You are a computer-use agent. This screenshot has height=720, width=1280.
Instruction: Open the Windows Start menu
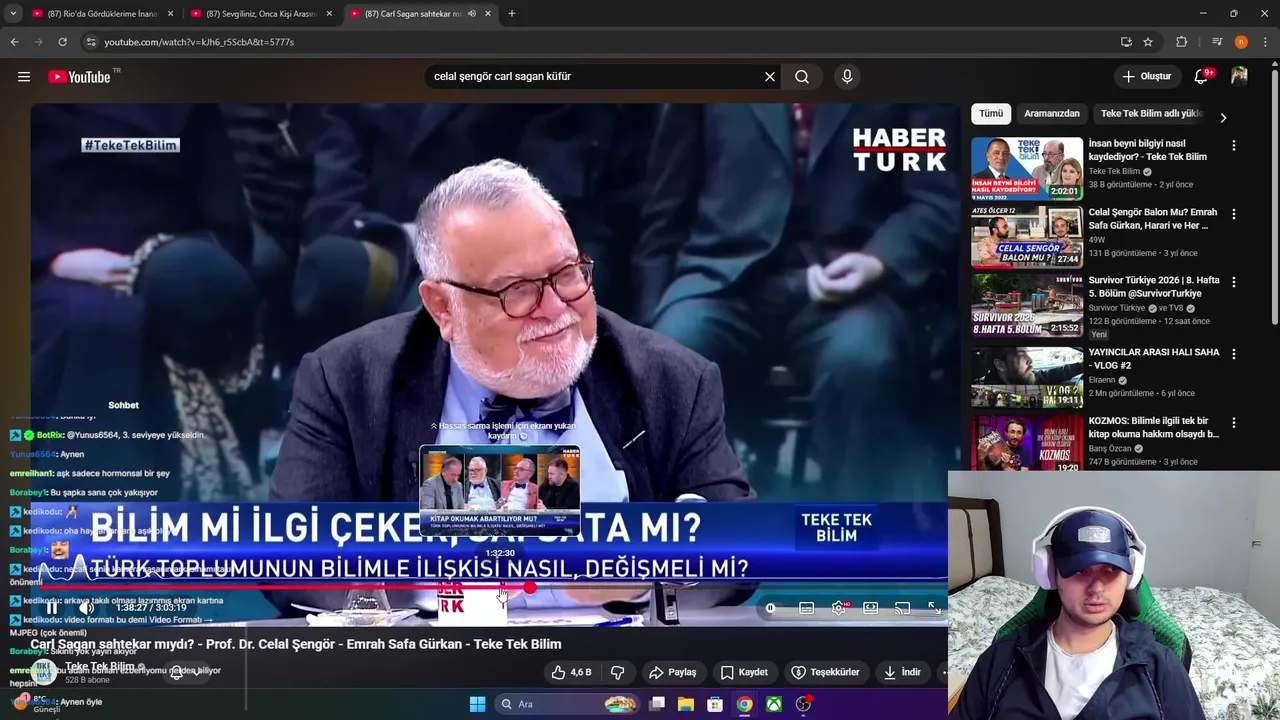point(477,704)
